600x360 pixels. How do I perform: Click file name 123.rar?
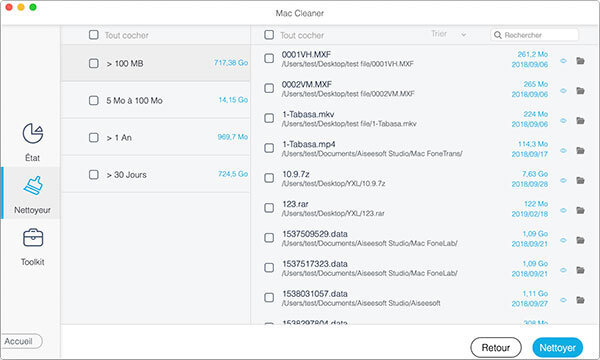(x=295, y=204)
